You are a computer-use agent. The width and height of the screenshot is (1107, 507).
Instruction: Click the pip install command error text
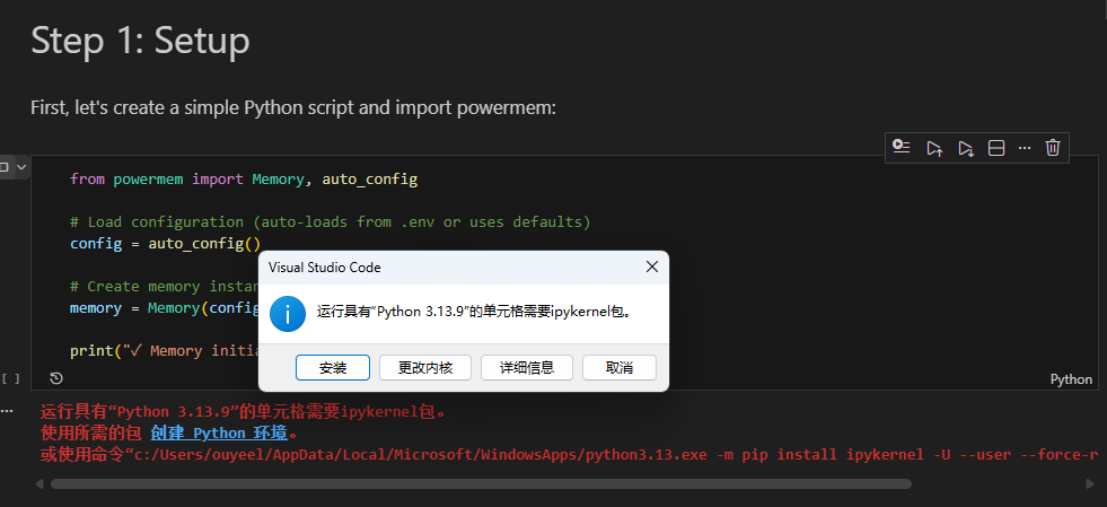click(569, 455)
